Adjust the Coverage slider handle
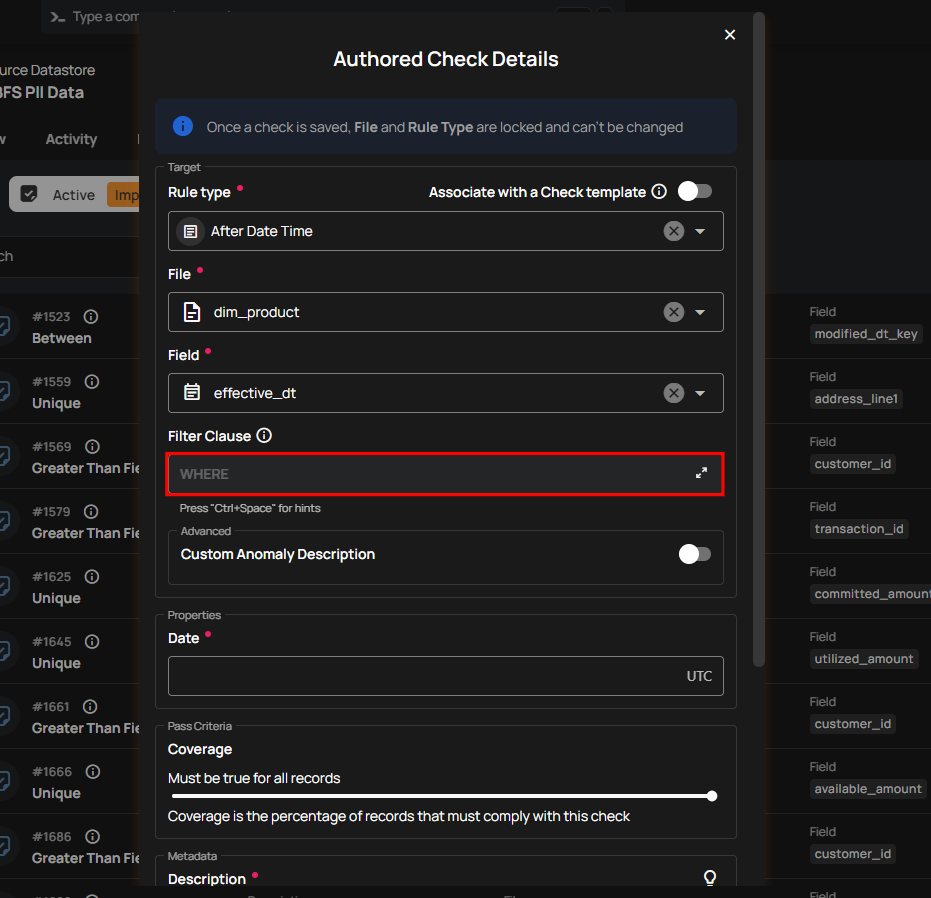This screenshot has width=931, height=898. (712, 797)
